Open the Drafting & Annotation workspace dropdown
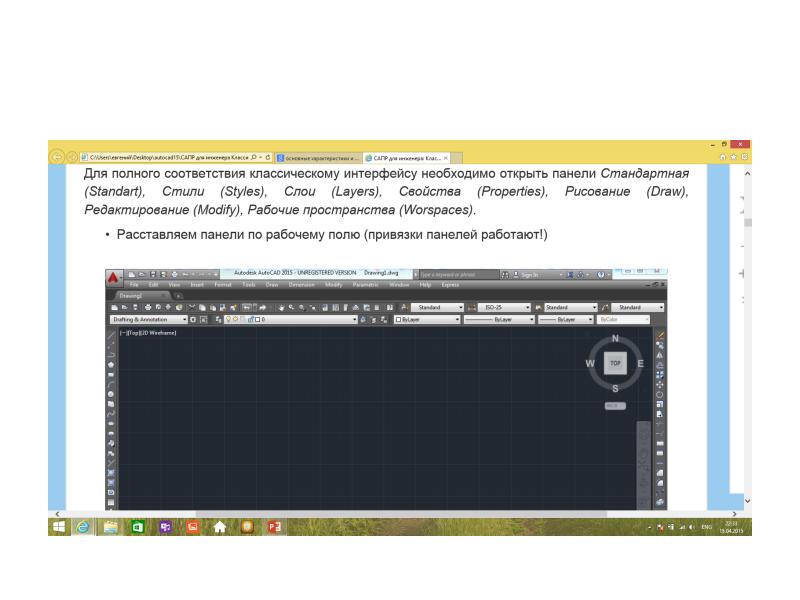Screen dimensions: 800x600 click(x=149, y=320)
